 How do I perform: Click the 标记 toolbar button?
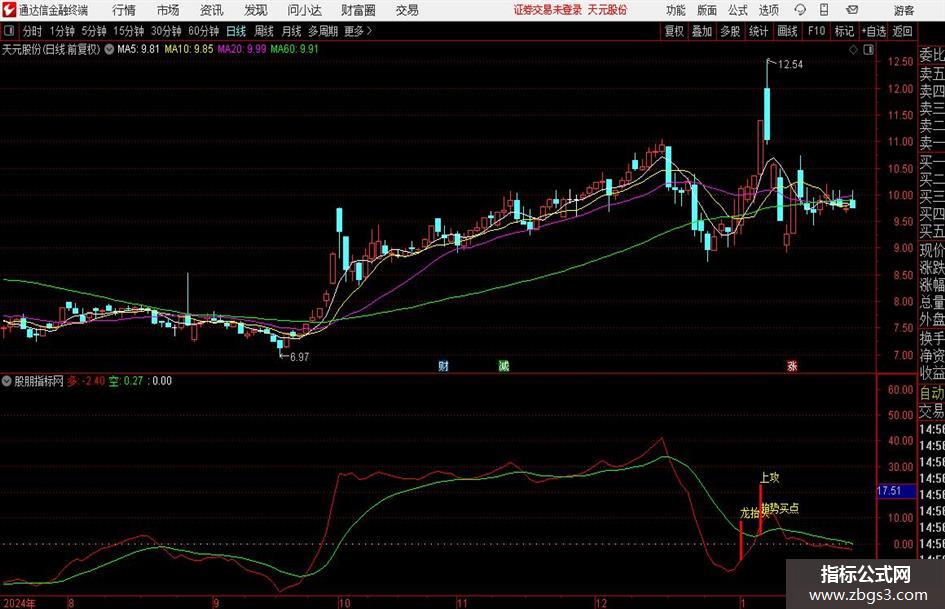coord(844,31)
